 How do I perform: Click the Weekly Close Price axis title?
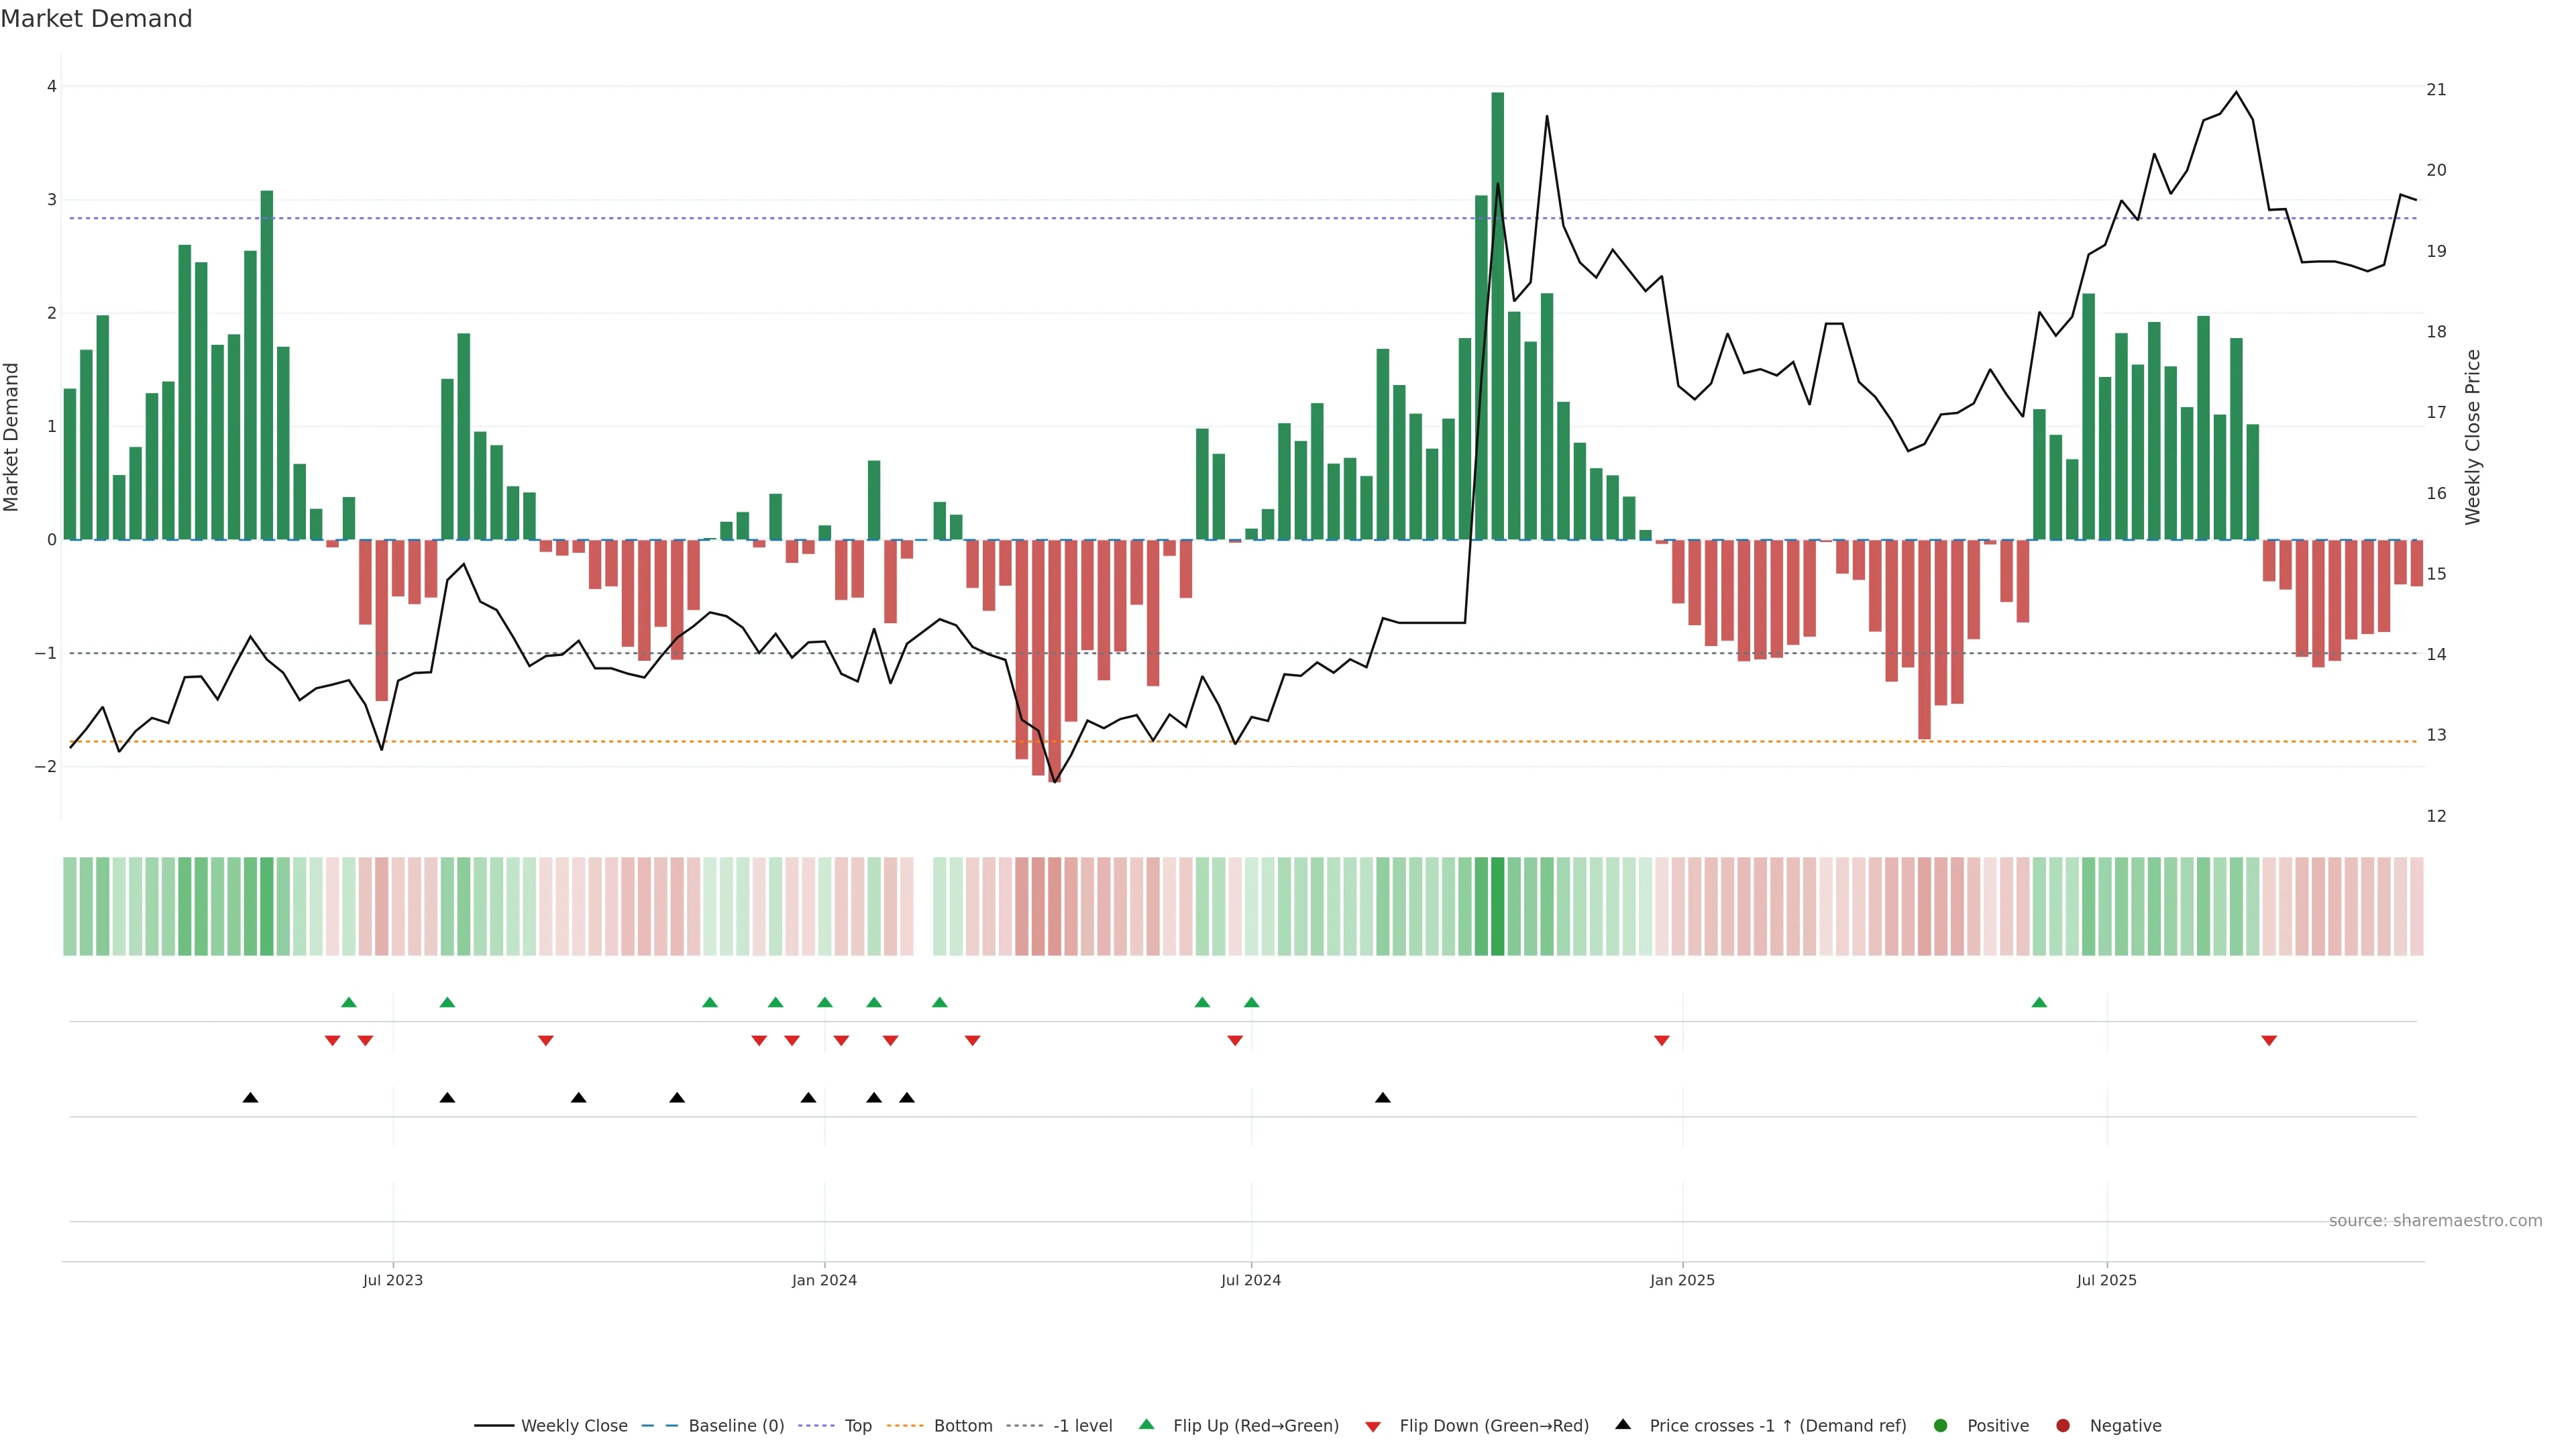pos(2473,437)
